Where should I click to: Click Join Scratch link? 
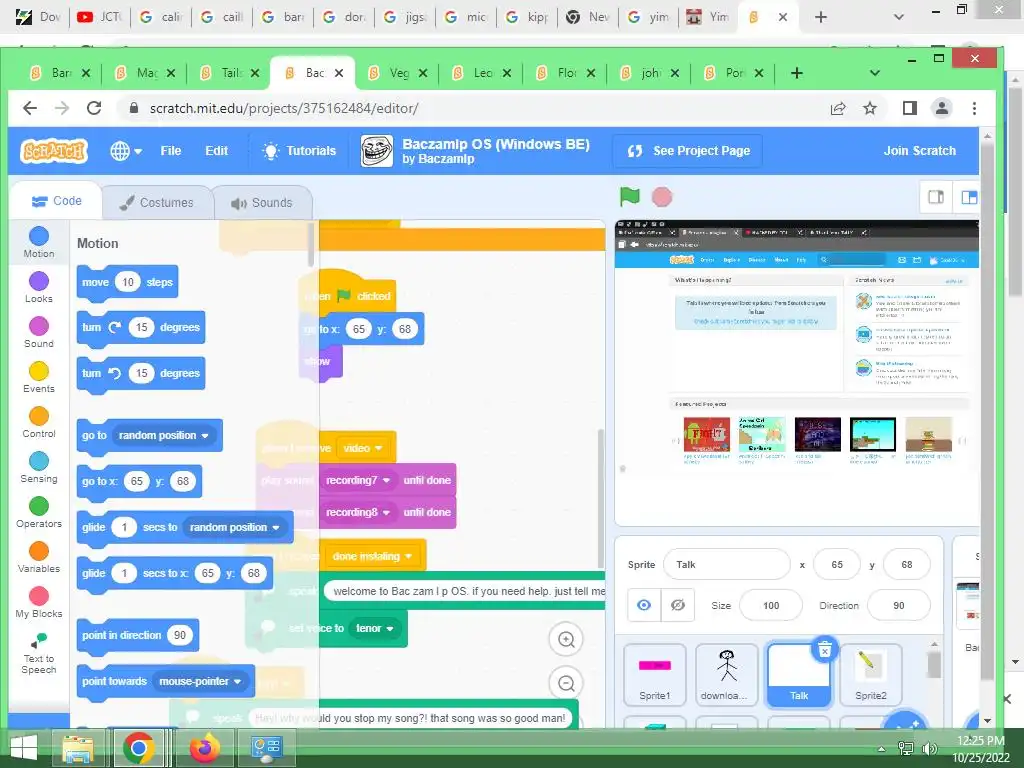(x=919, y=151)
